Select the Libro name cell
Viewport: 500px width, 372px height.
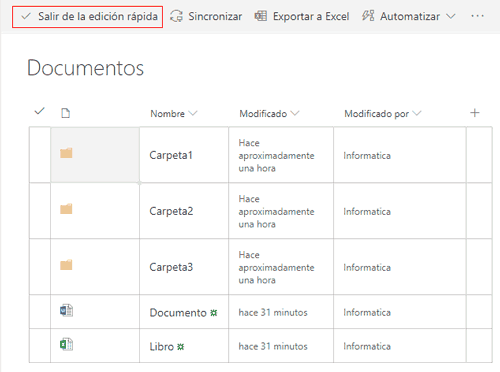184,346
